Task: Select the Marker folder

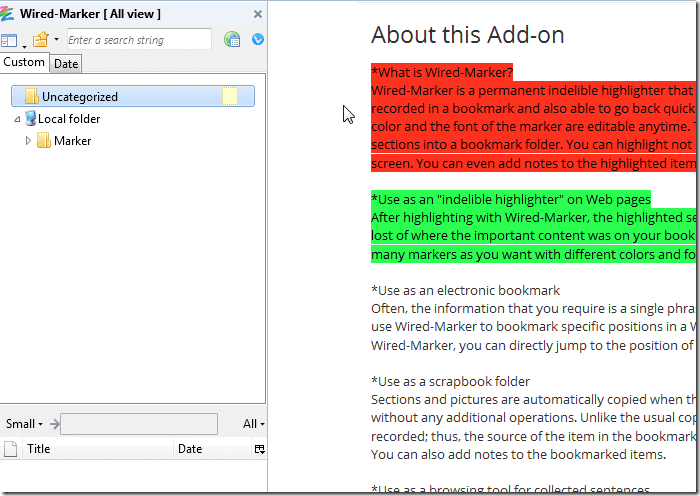Action: pyautogui.click(x=72, y=141)
